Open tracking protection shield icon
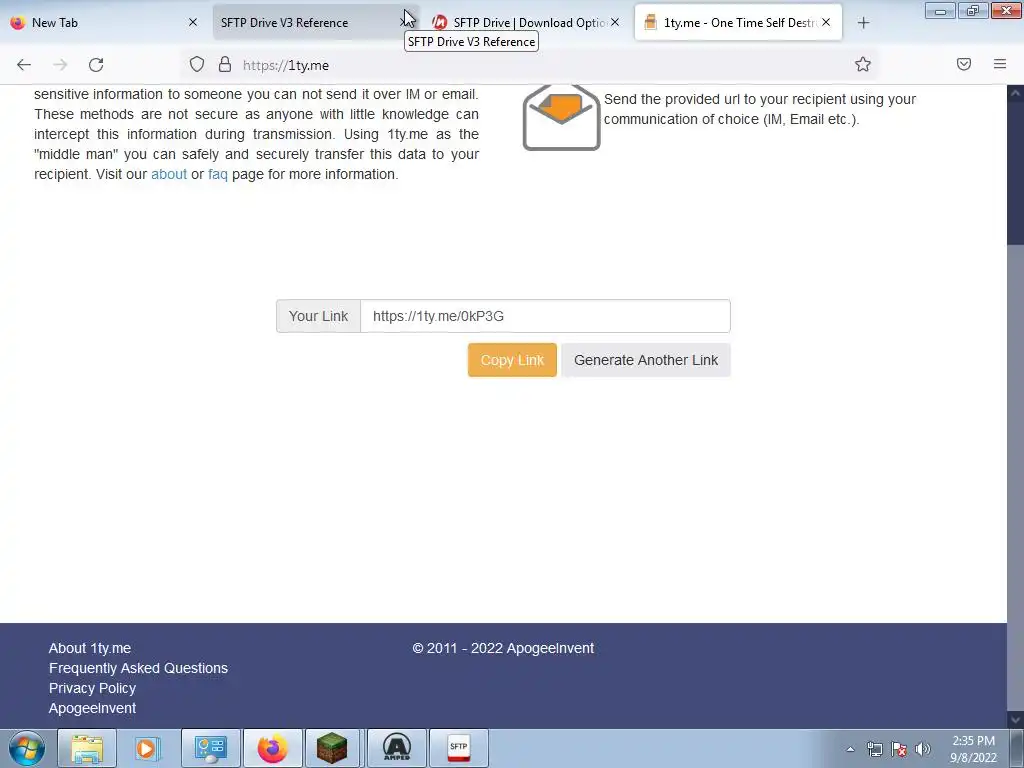 [197, 65]
